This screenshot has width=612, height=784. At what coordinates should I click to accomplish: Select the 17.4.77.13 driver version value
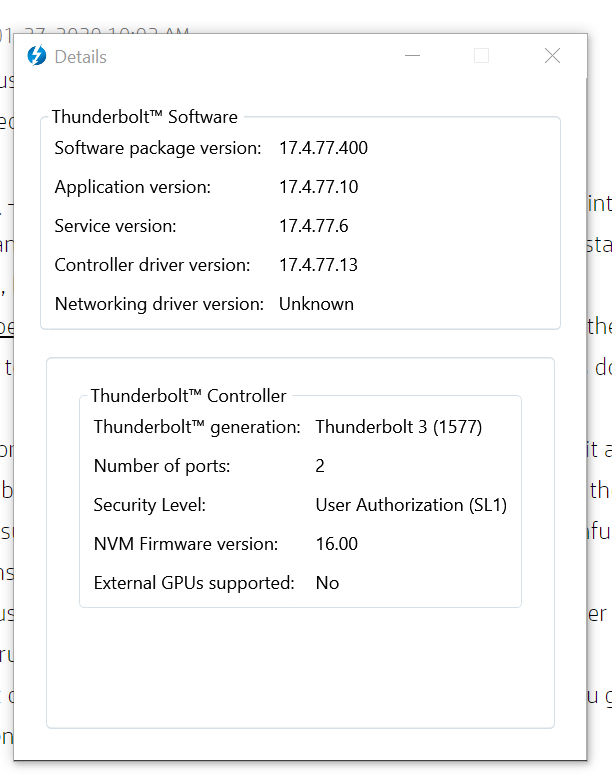318,265
